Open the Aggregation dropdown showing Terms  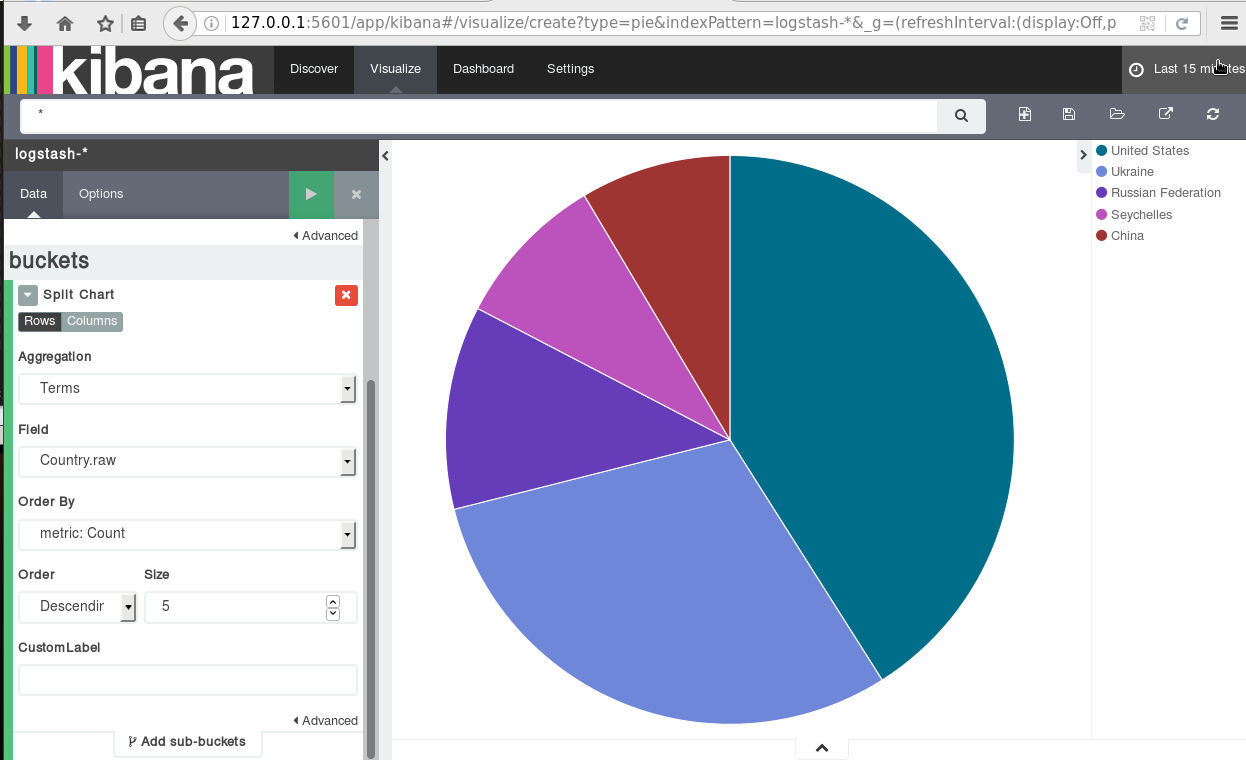(187, 388)
